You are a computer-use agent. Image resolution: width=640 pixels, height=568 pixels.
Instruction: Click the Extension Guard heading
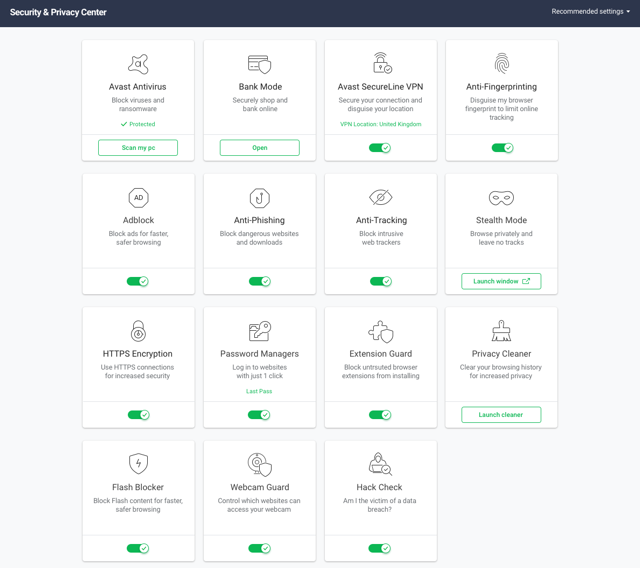point(380,353)
